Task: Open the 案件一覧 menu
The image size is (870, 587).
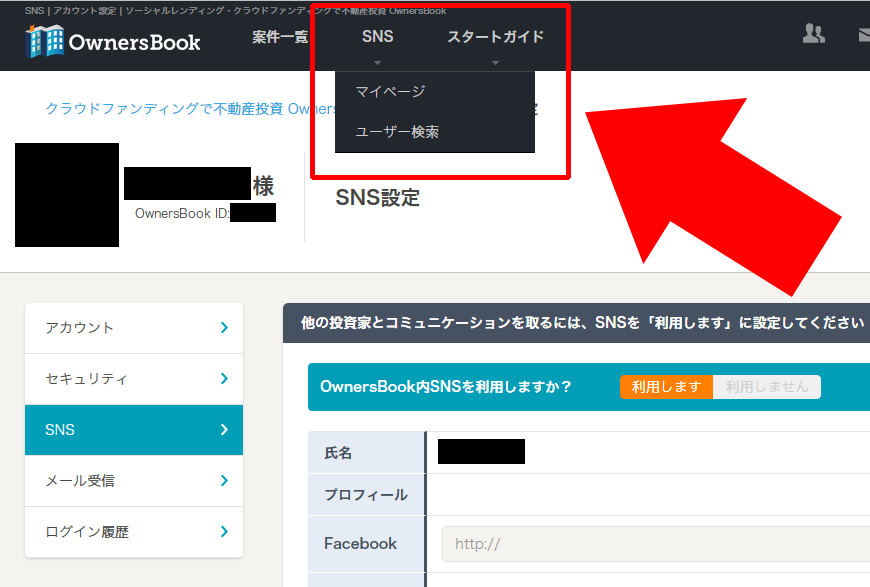Action: 280,37
